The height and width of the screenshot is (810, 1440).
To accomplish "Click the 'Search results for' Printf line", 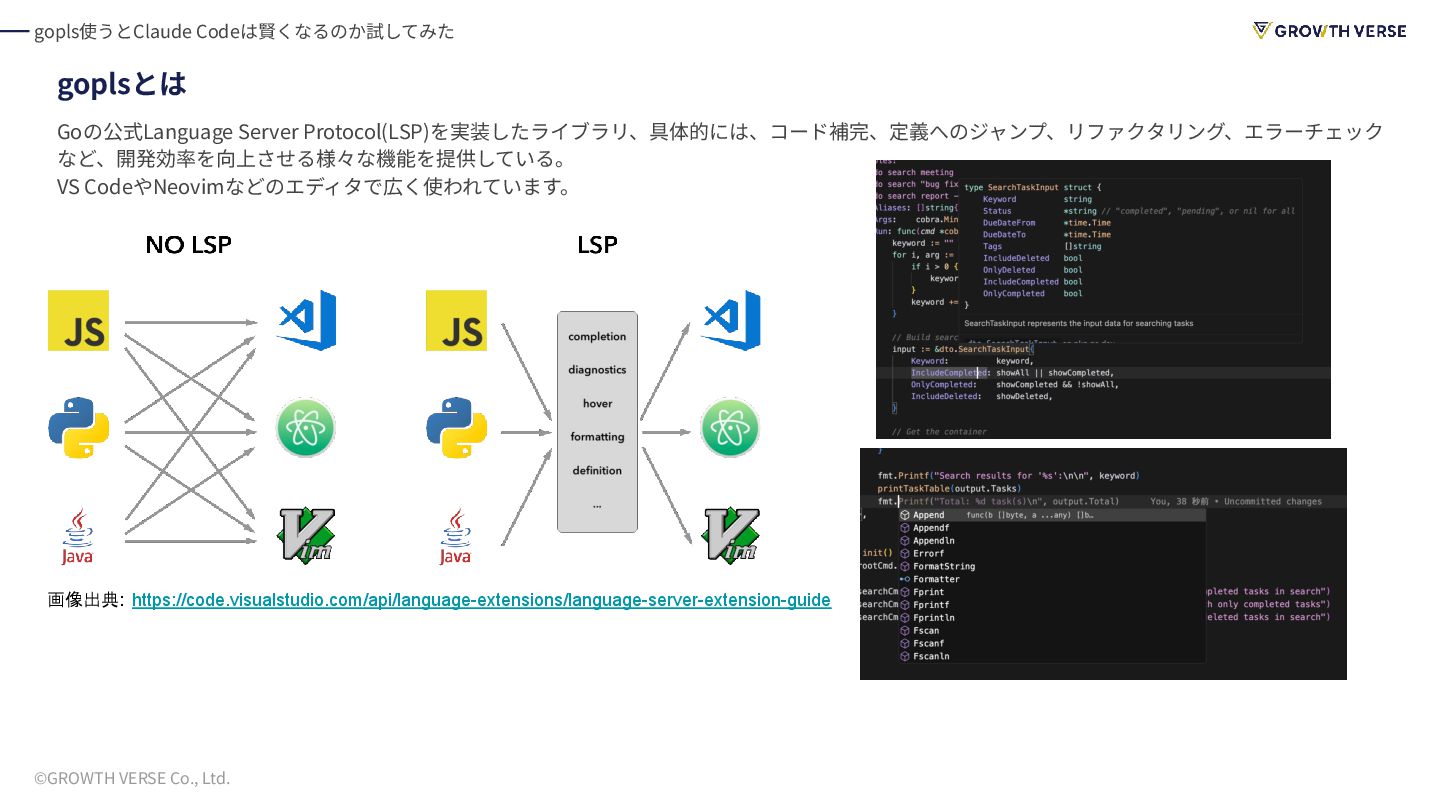I will tap(1008, 475).
